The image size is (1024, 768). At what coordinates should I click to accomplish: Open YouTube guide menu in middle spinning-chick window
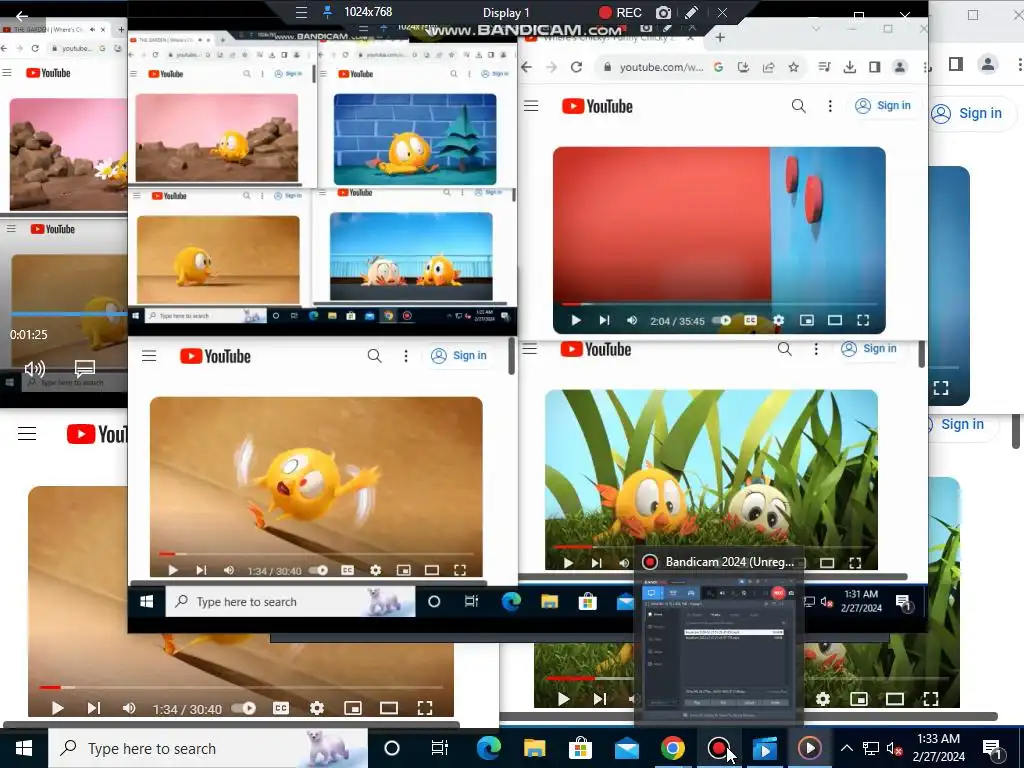tap(149, 356)
